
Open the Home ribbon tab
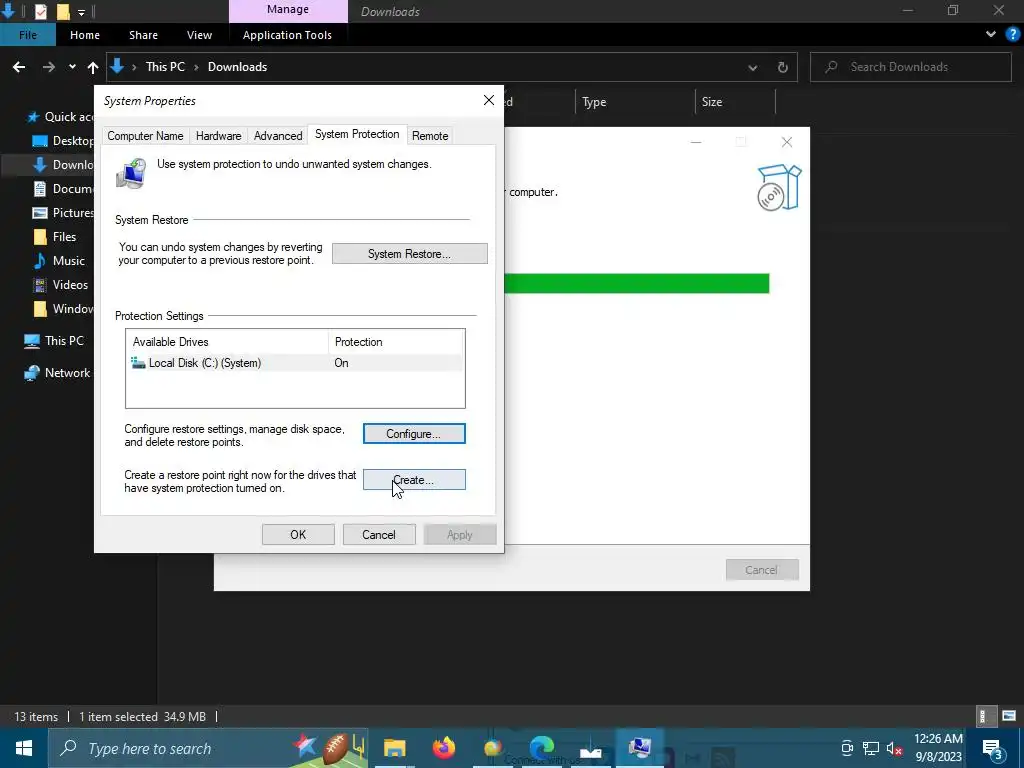click(85, 35)
